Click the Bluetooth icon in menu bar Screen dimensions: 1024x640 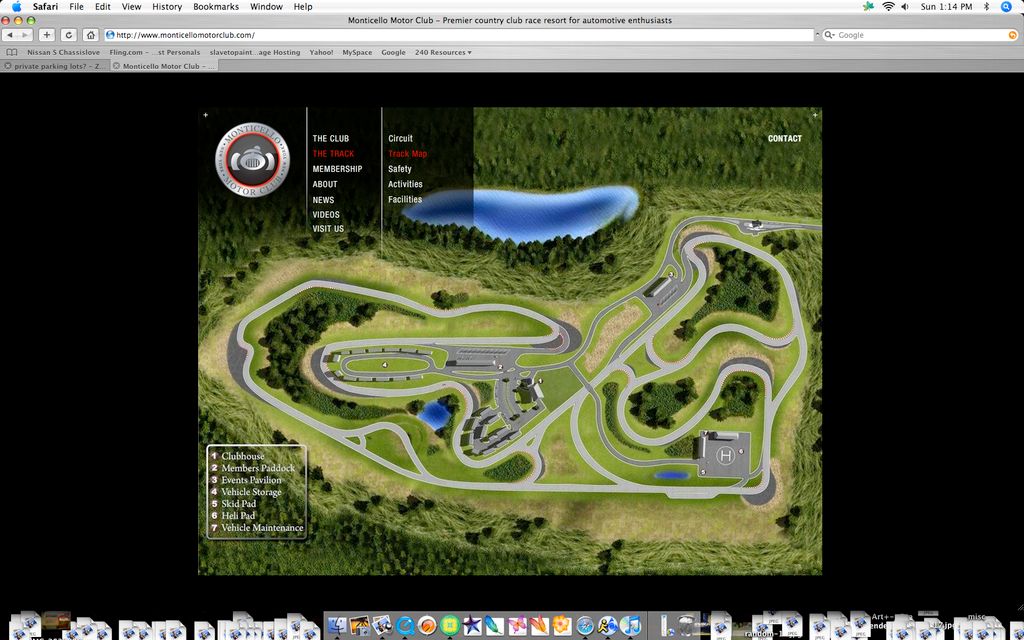tap(987, 7)
